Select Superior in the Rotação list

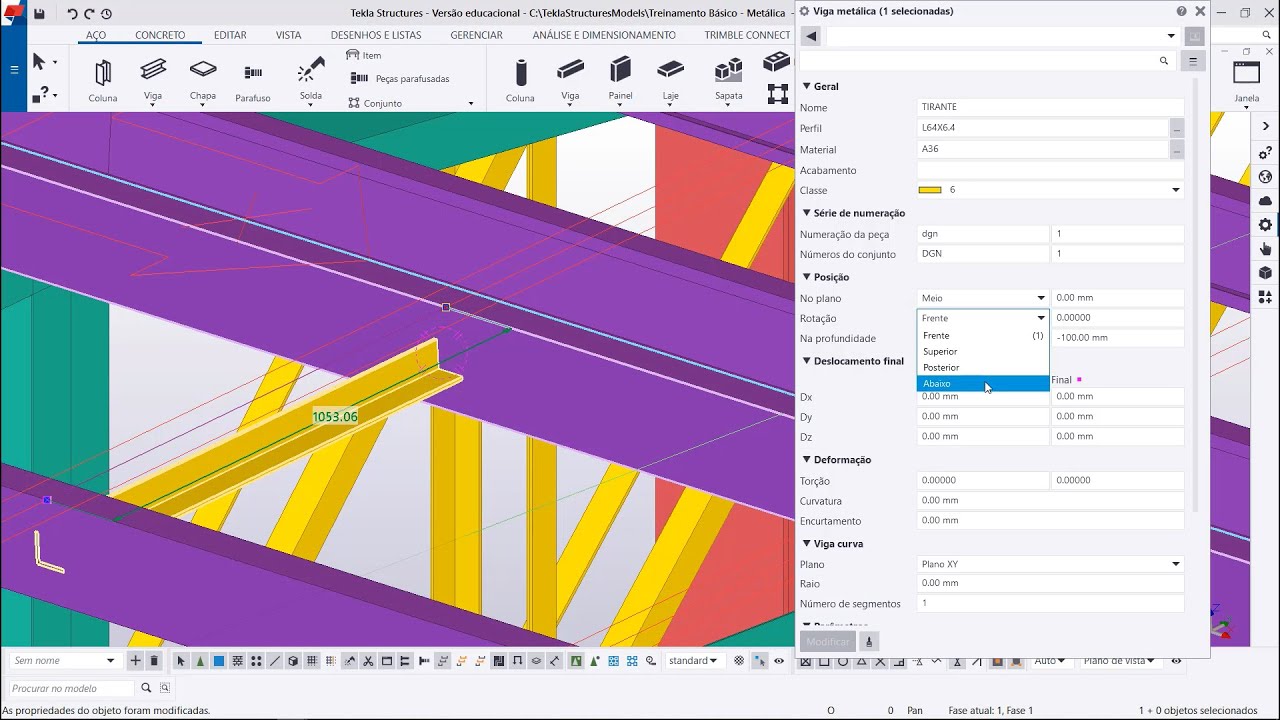click(x=982, y=352)
